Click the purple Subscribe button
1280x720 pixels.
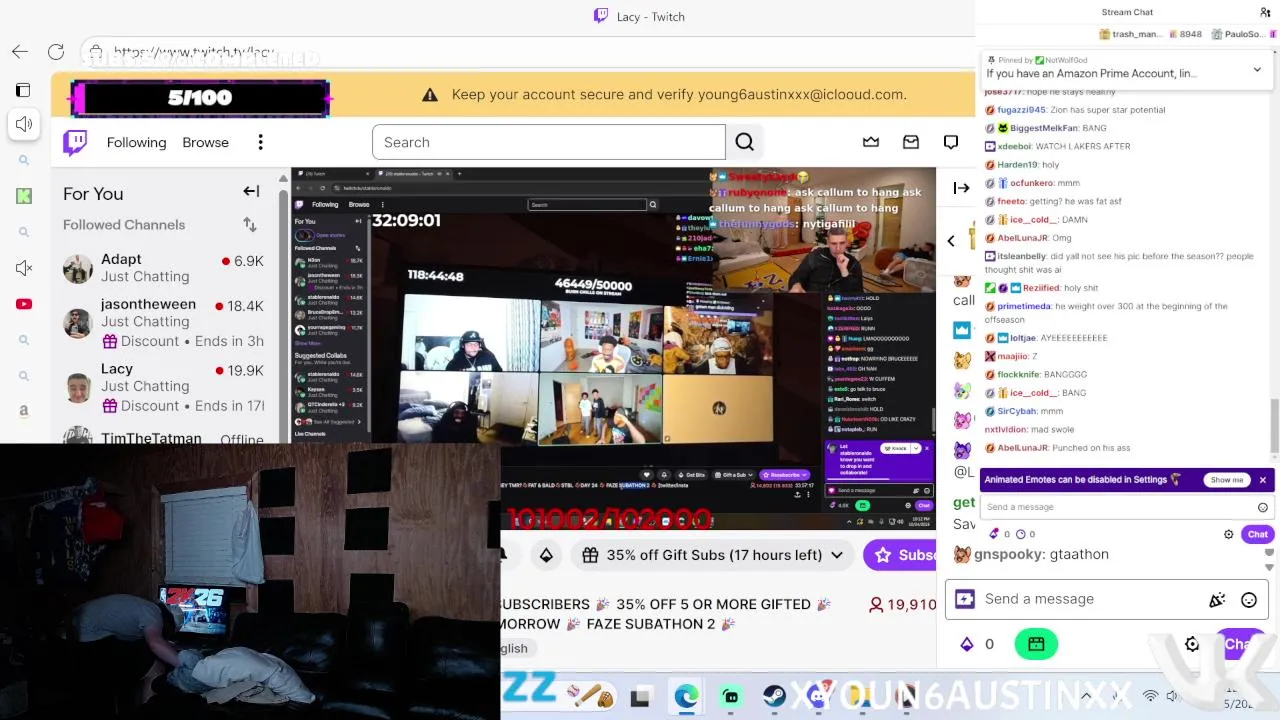point(900,555)
